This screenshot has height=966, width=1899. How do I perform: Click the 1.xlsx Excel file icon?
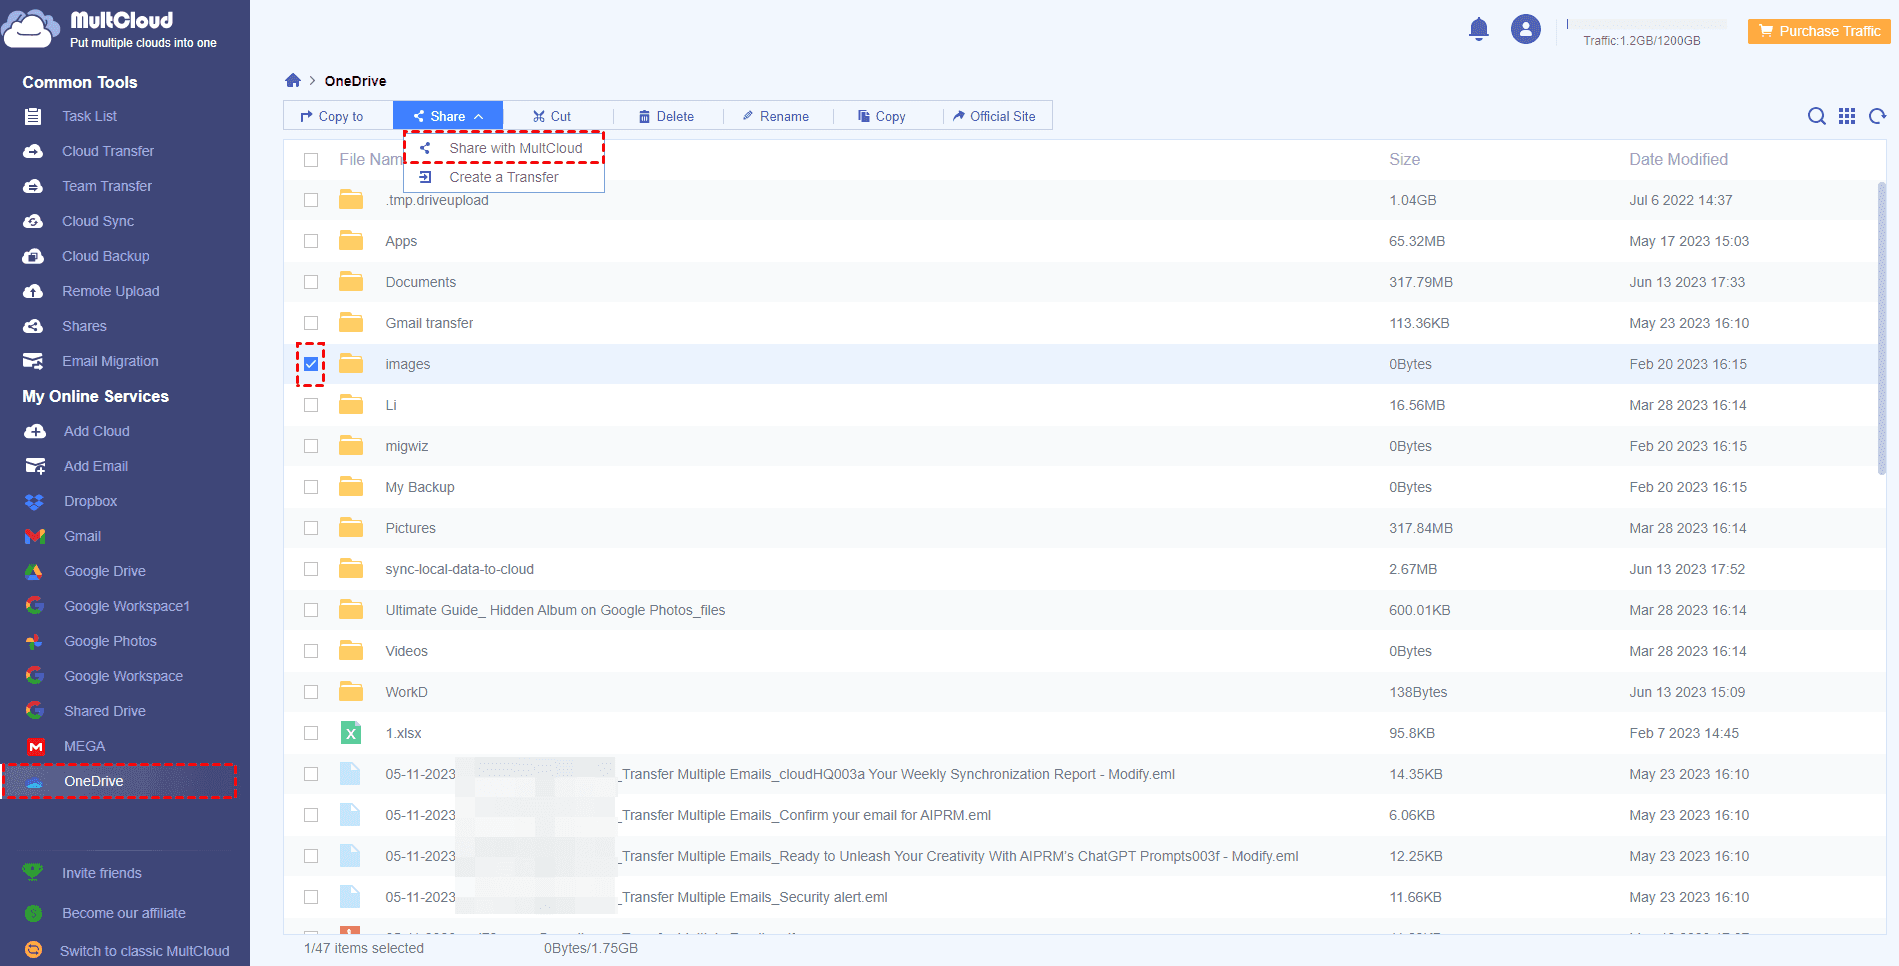[351, 733]
